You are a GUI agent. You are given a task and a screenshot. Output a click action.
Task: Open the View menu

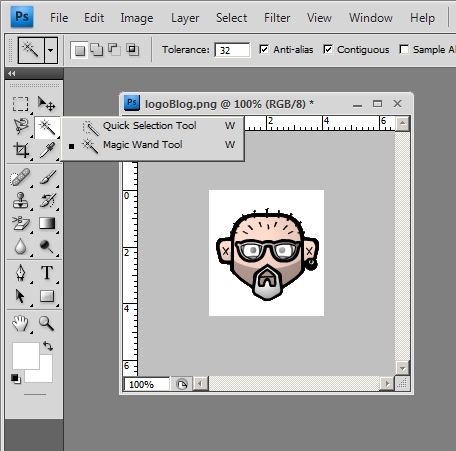tap(319, 18)
